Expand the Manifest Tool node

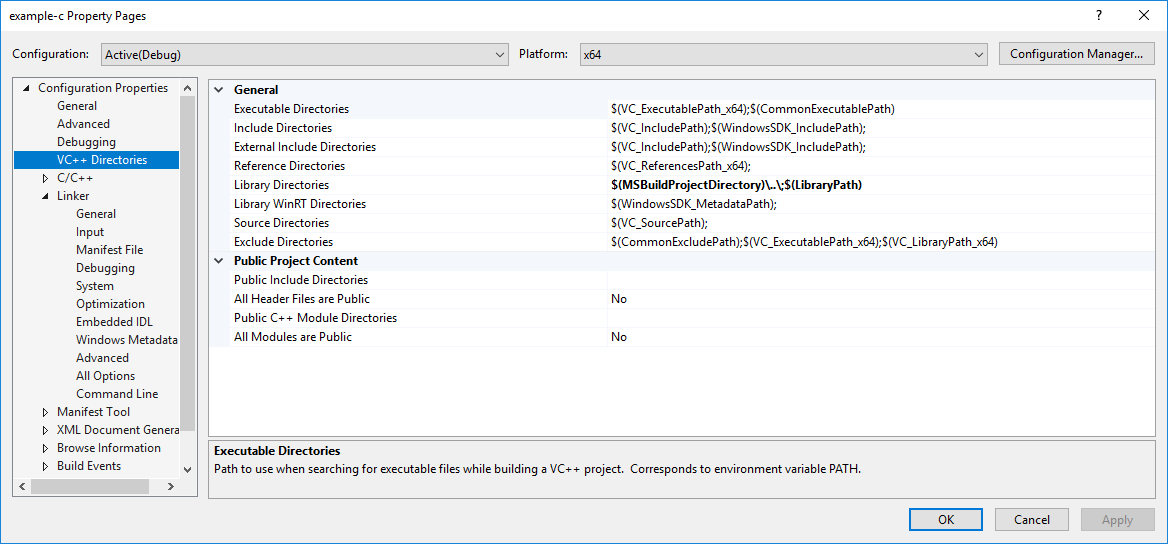[45, 412]
